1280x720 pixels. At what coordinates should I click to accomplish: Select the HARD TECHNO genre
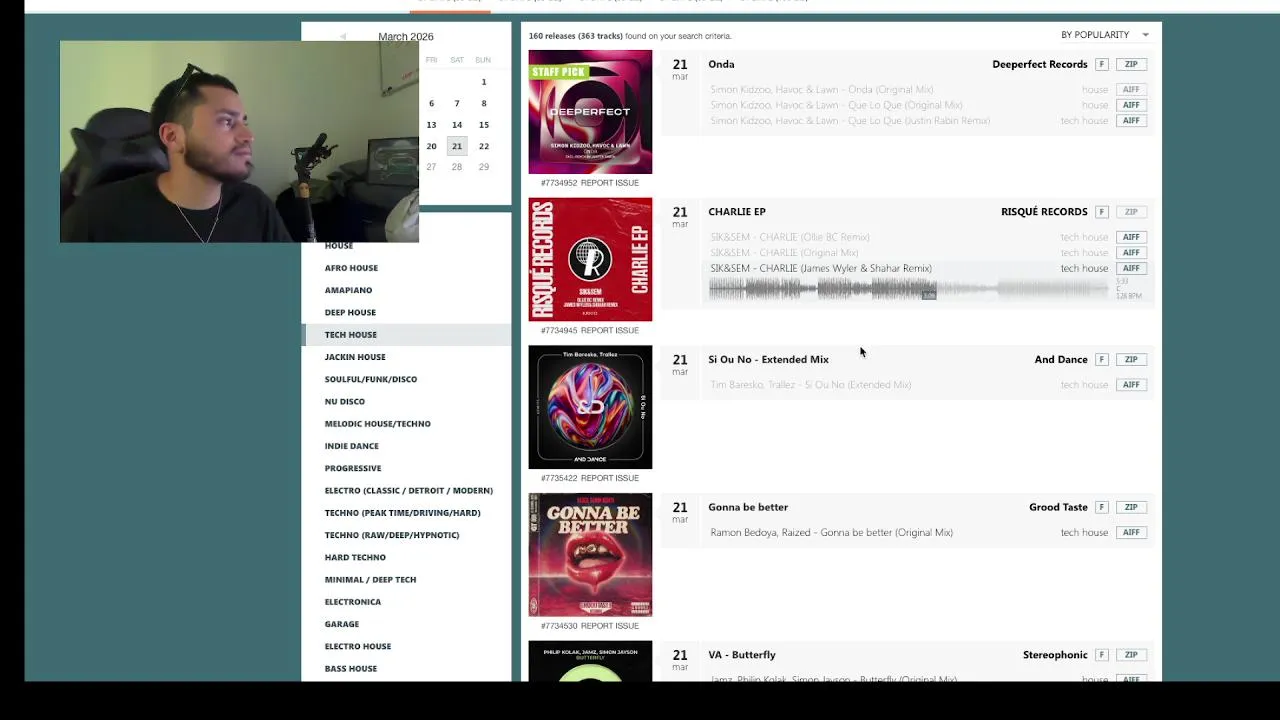point(355,557)
